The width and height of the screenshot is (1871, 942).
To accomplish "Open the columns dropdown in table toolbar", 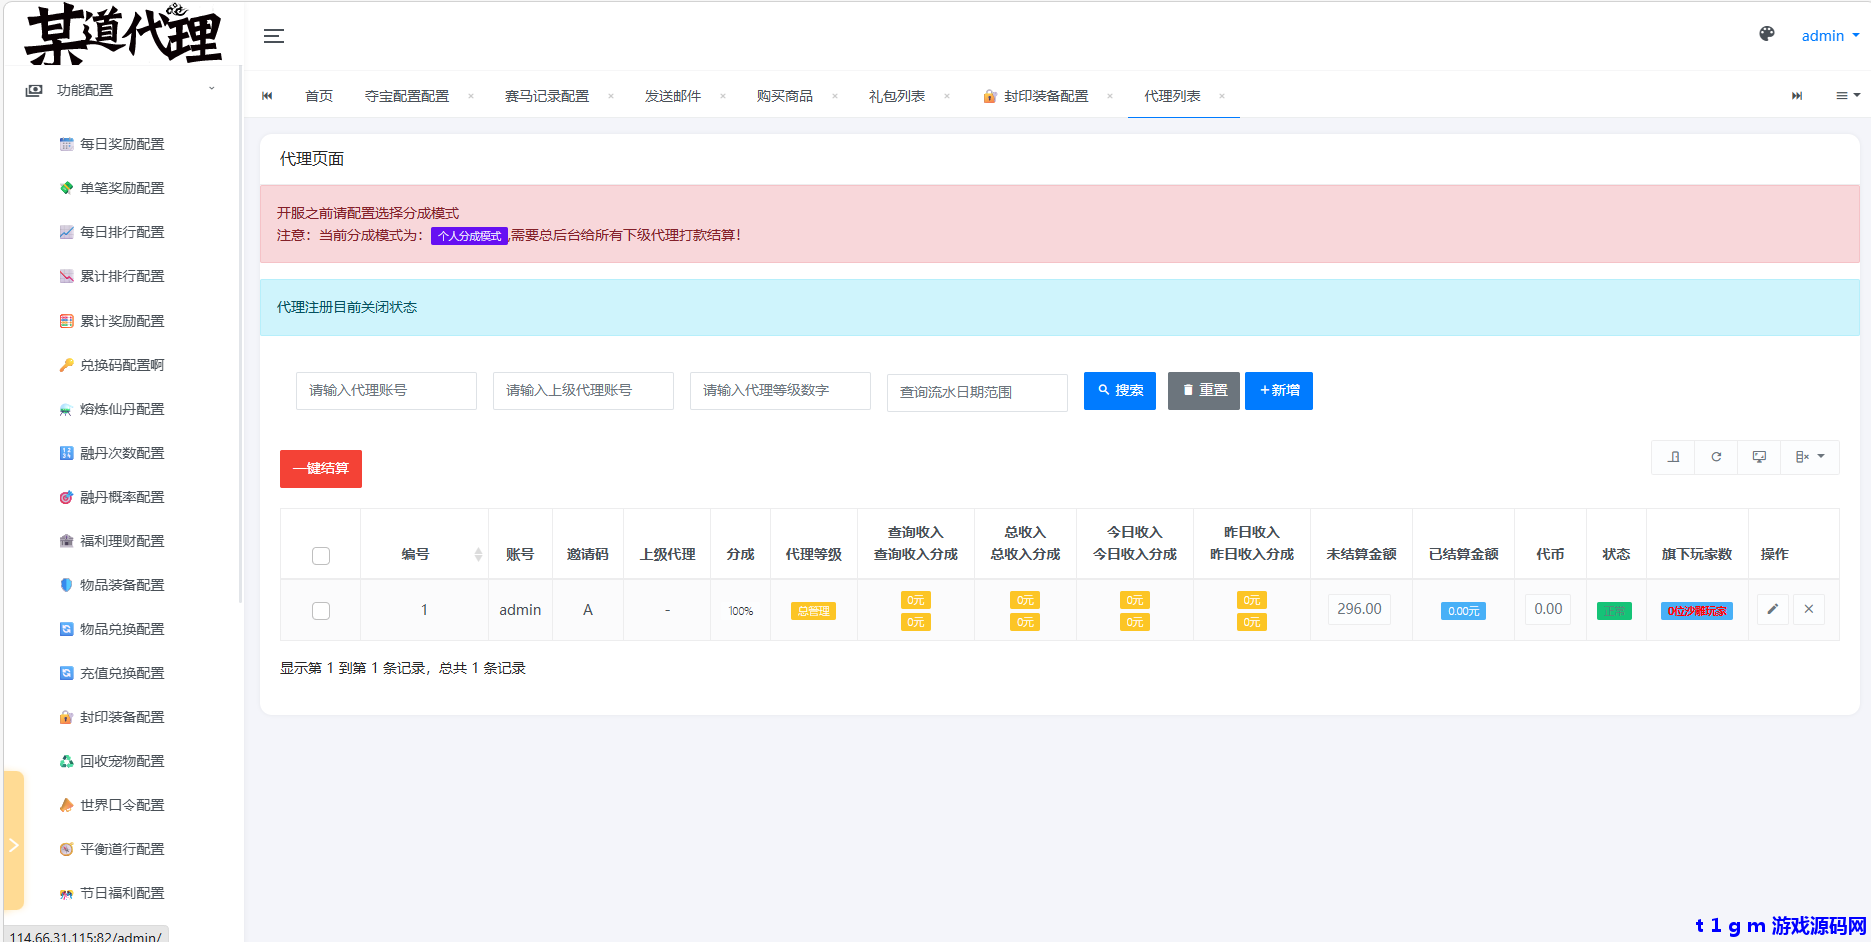I will click(x=1810, y=457).
